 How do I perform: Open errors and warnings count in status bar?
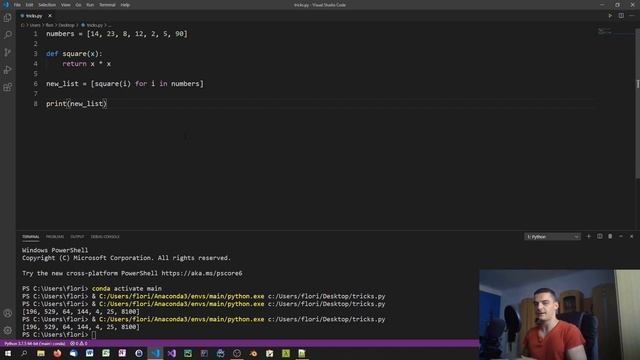78,344
